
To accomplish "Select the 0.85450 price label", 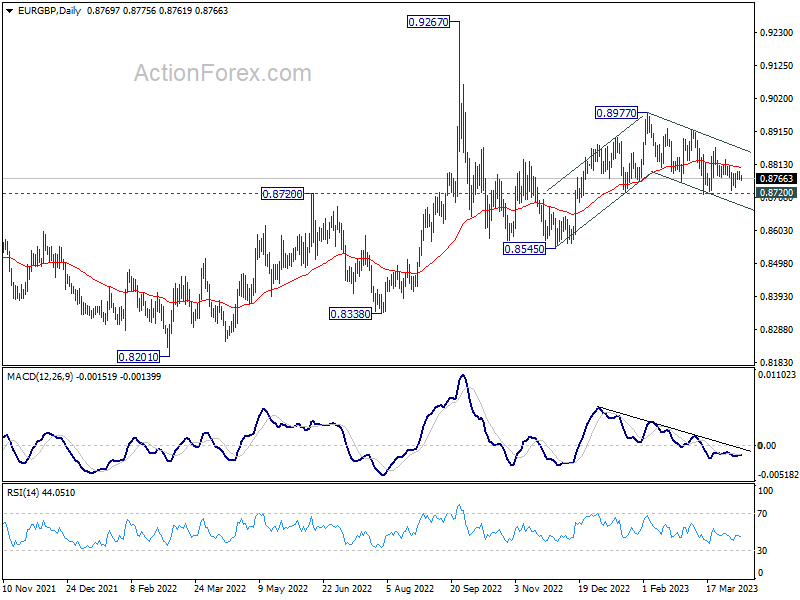I will click(x=524, y=249).
